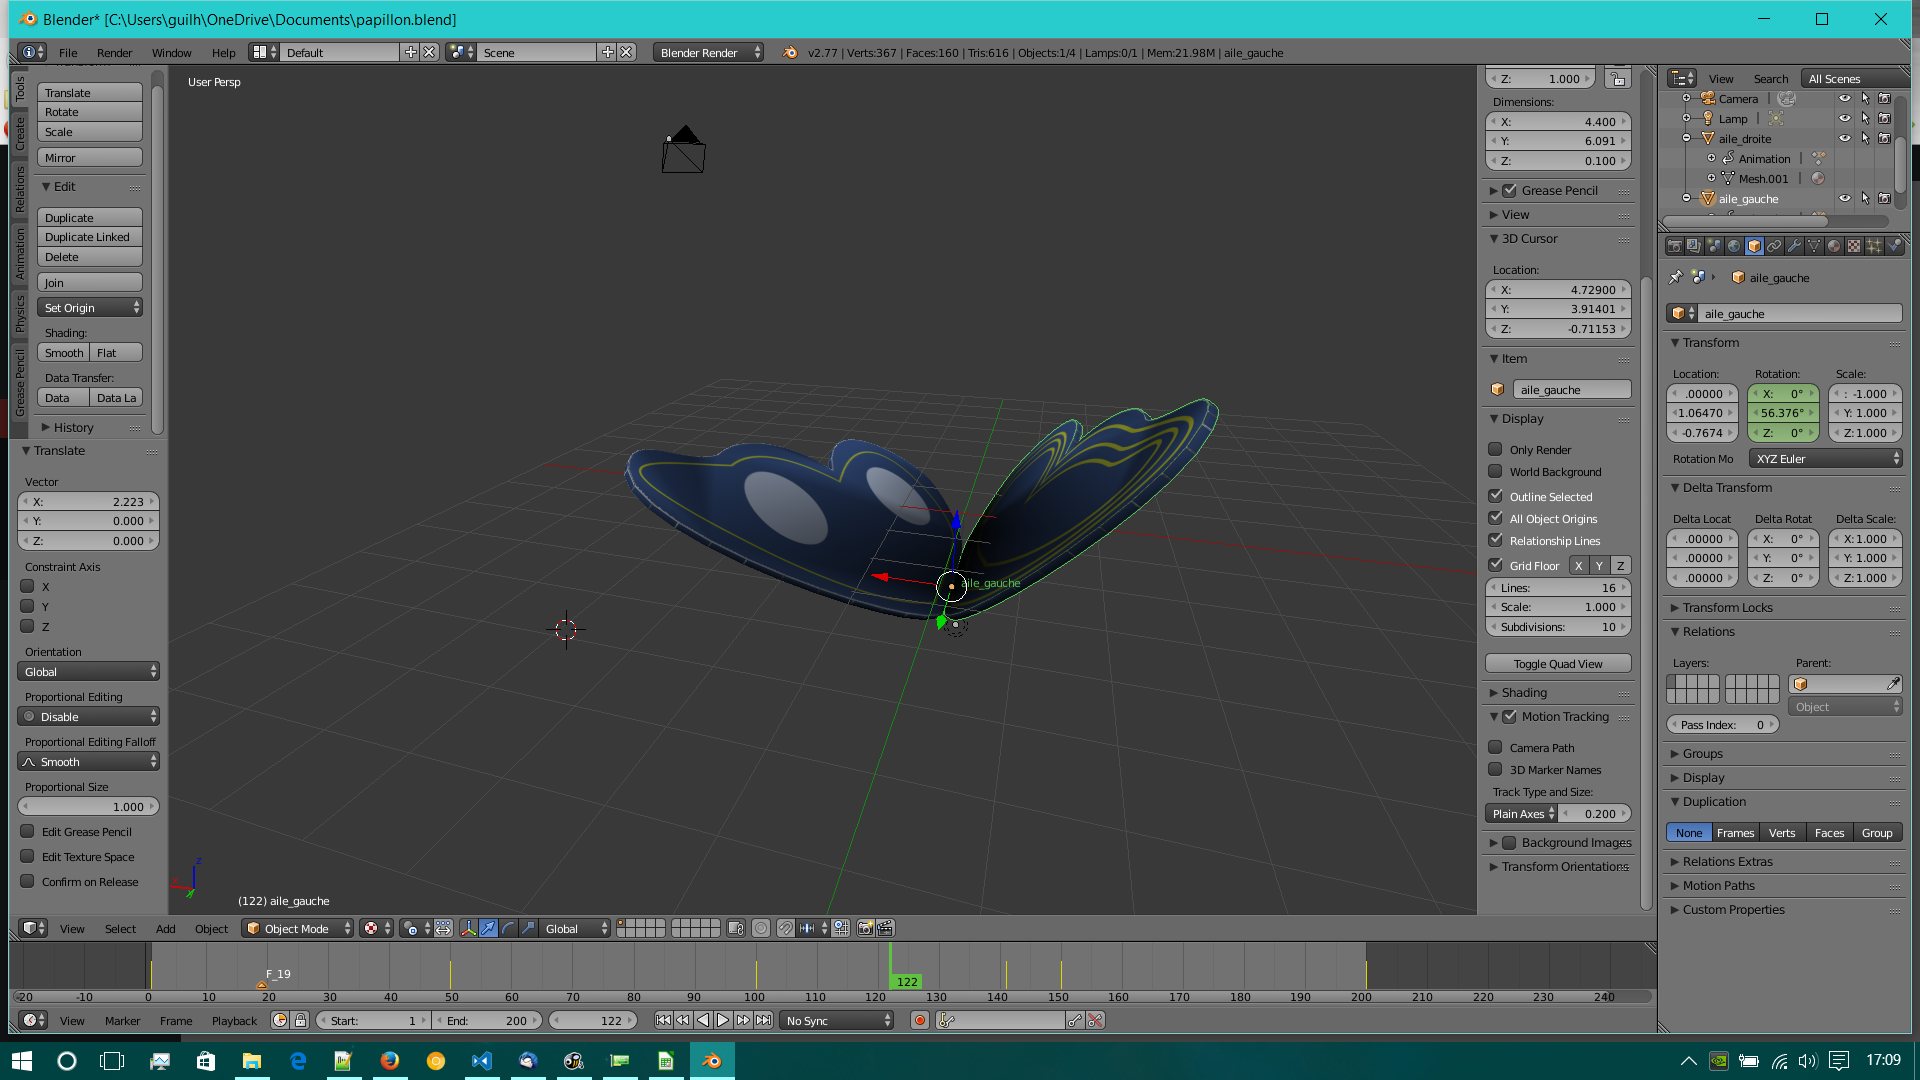Click the Proportional Size slider
This screenshot has height=1080, width=1920.
click(88, 806)
